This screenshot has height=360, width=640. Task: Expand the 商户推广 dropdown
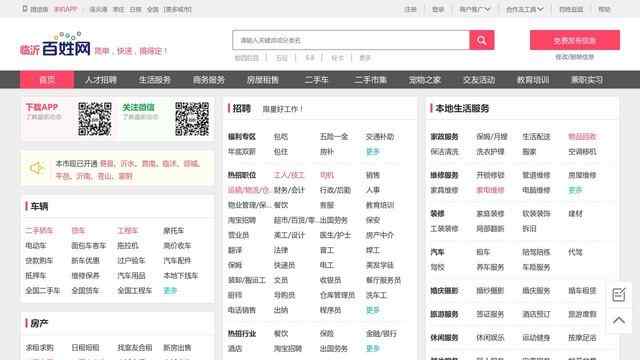click(x=474, y=9)
